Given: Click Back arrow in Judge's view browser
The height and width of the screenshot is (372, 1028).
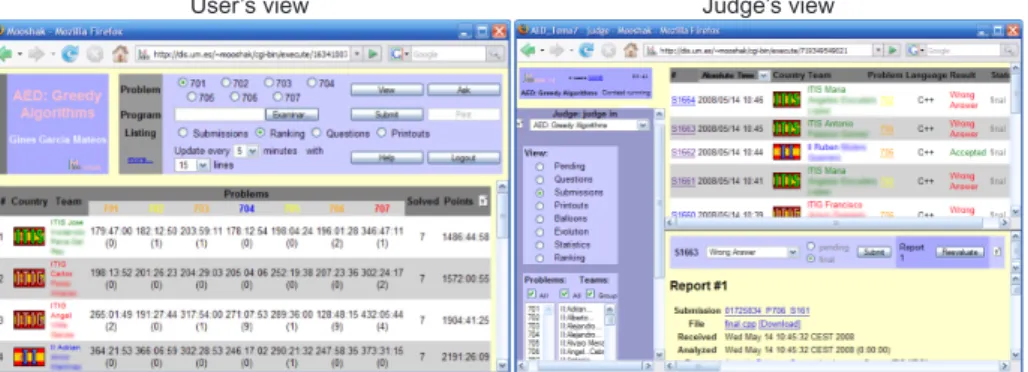Looking at the screenshot, I should pyautogui.click(x=528, y=50).
